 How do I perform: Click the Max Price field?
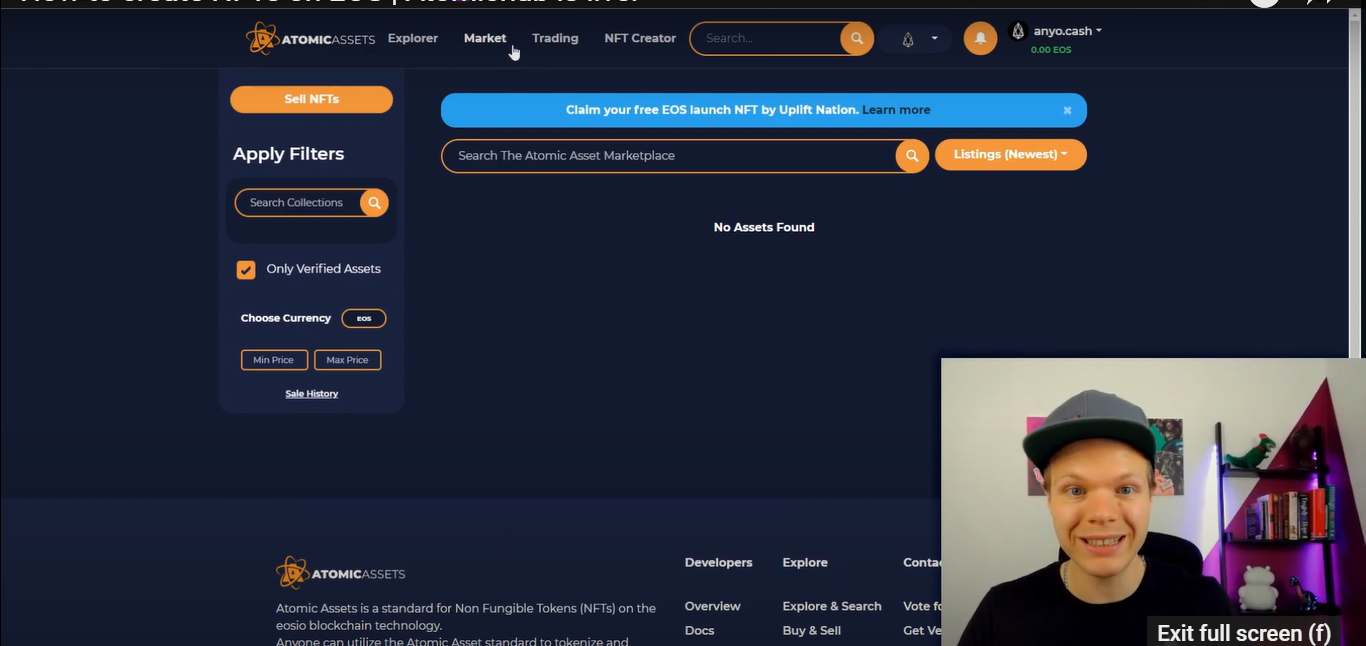point(347,360)
